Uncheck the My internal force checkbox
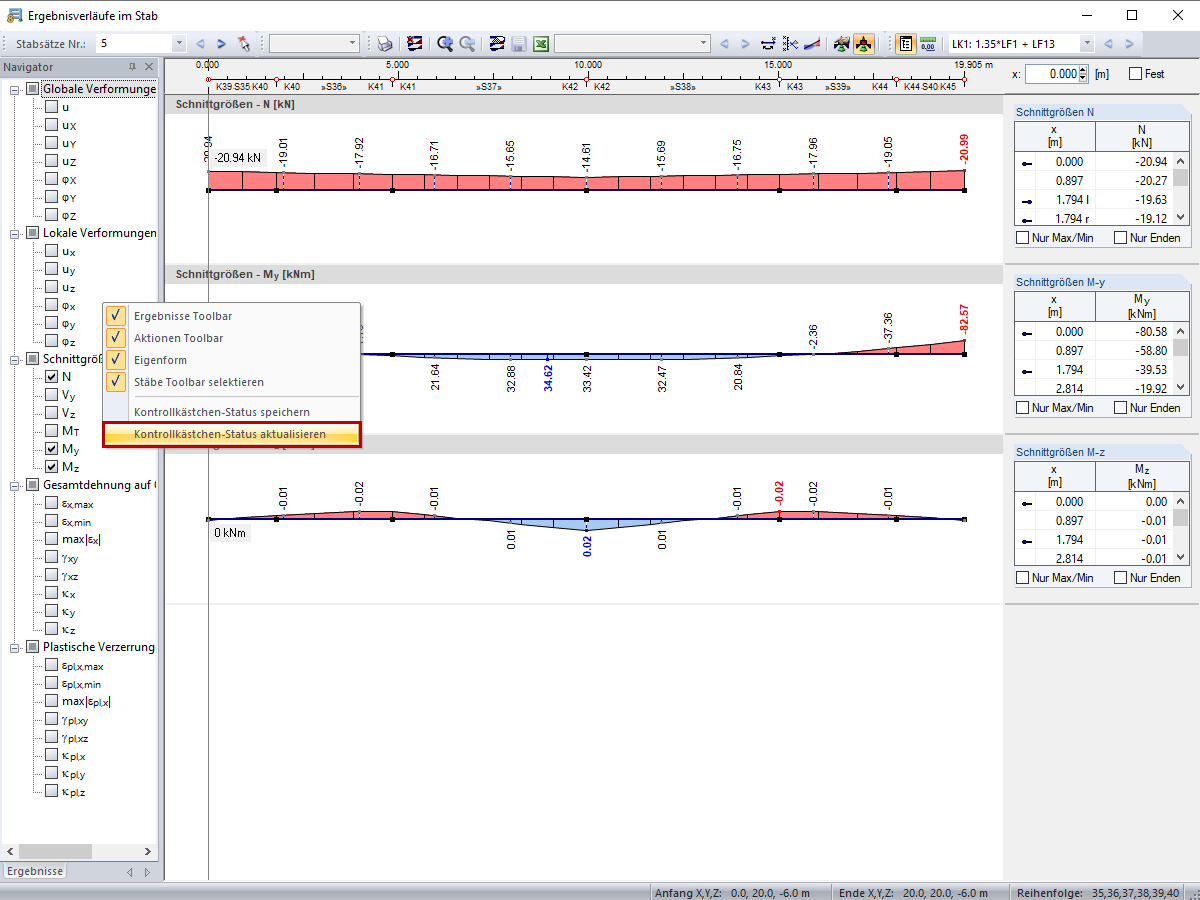This screenshot has height=900, width=1200. click(x=51, y=449)
